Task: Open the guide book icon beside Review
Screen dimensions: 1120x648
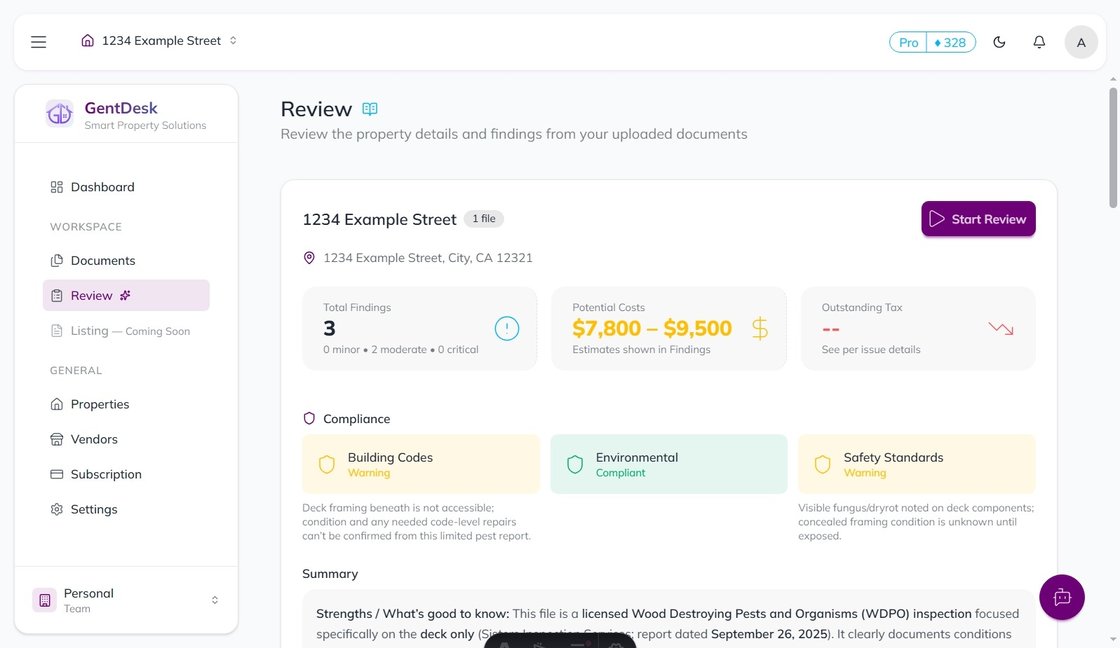Action: (x=370, y=109)
